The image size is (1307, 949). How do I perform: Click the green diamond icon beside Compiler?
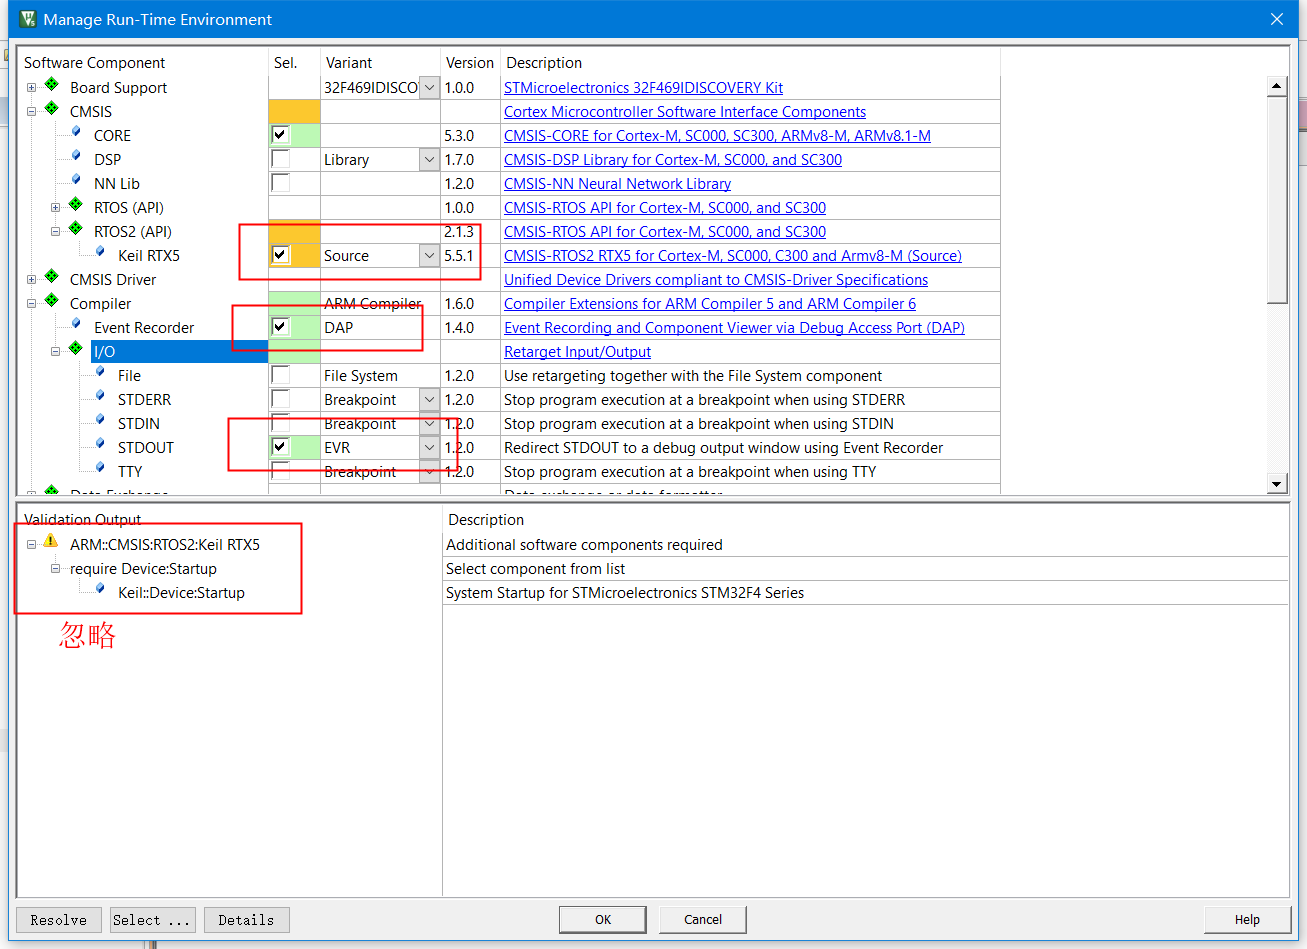(52, 303)
